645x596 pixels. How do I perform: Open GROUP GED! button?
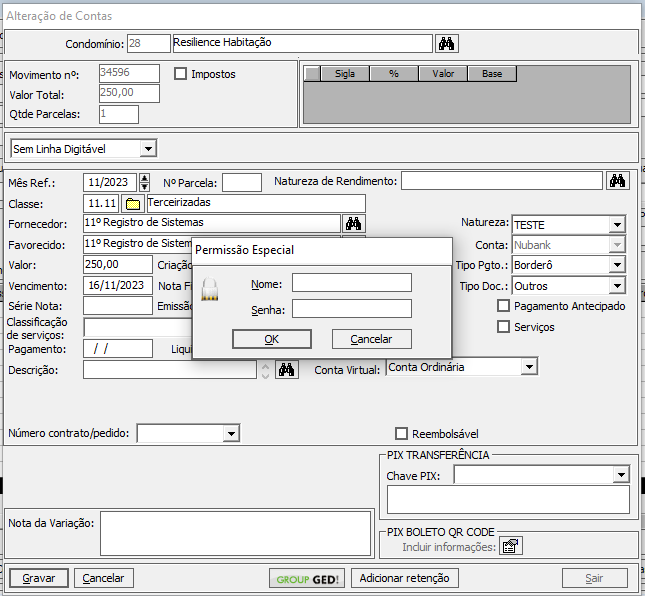point(307,579)
